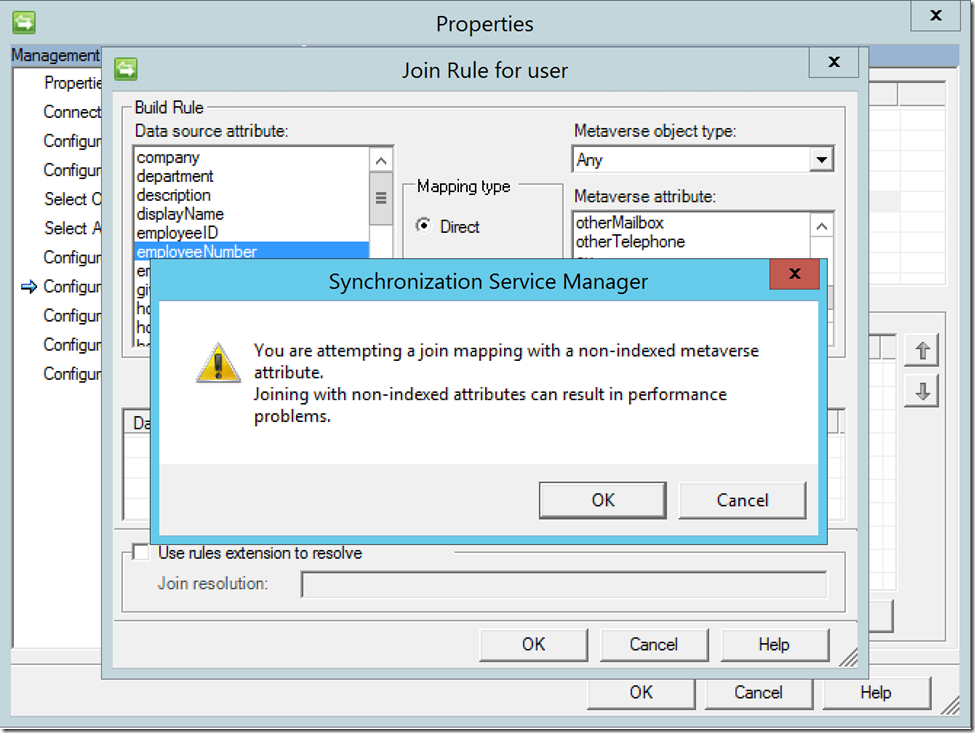Select the currently active Configure page with arrow
The width and height of the screenshot is (975, 733).
click(72, 287)
